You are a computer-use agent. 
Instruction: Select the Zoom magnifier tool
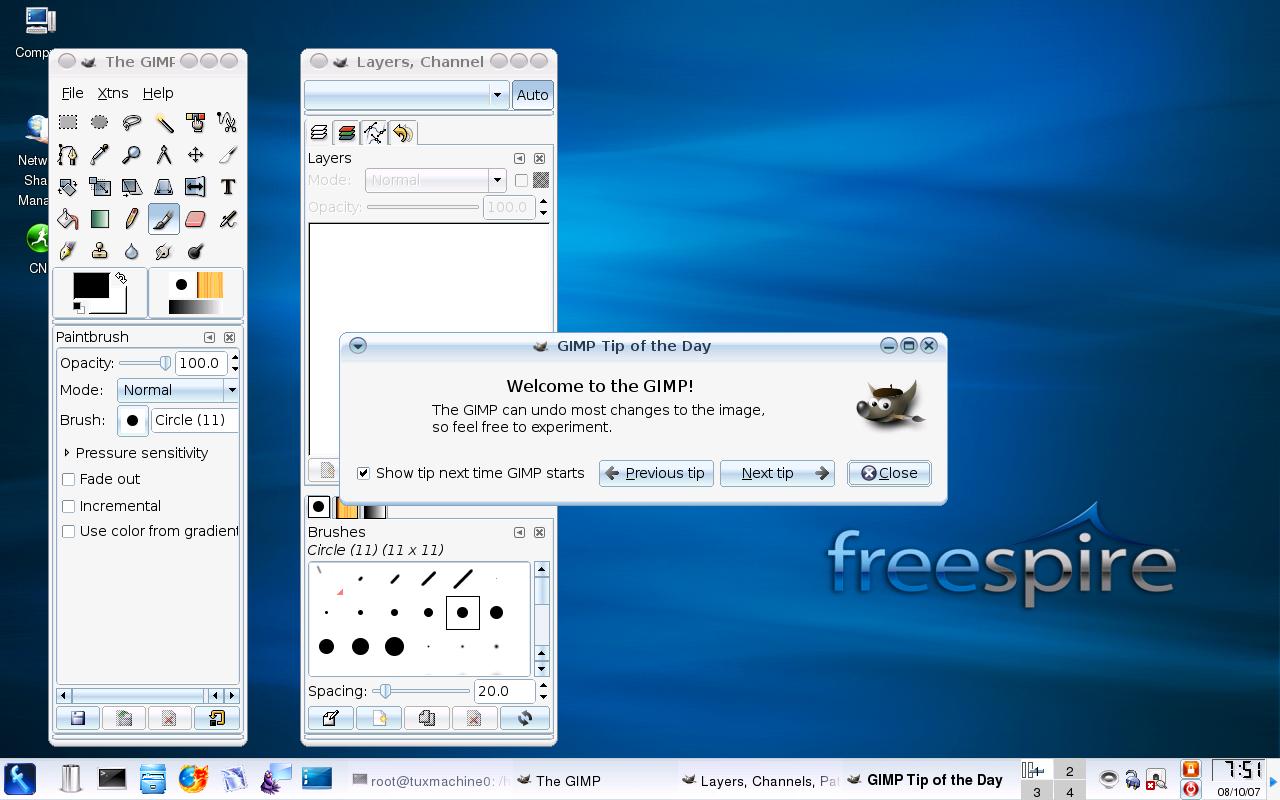(132, 155)
